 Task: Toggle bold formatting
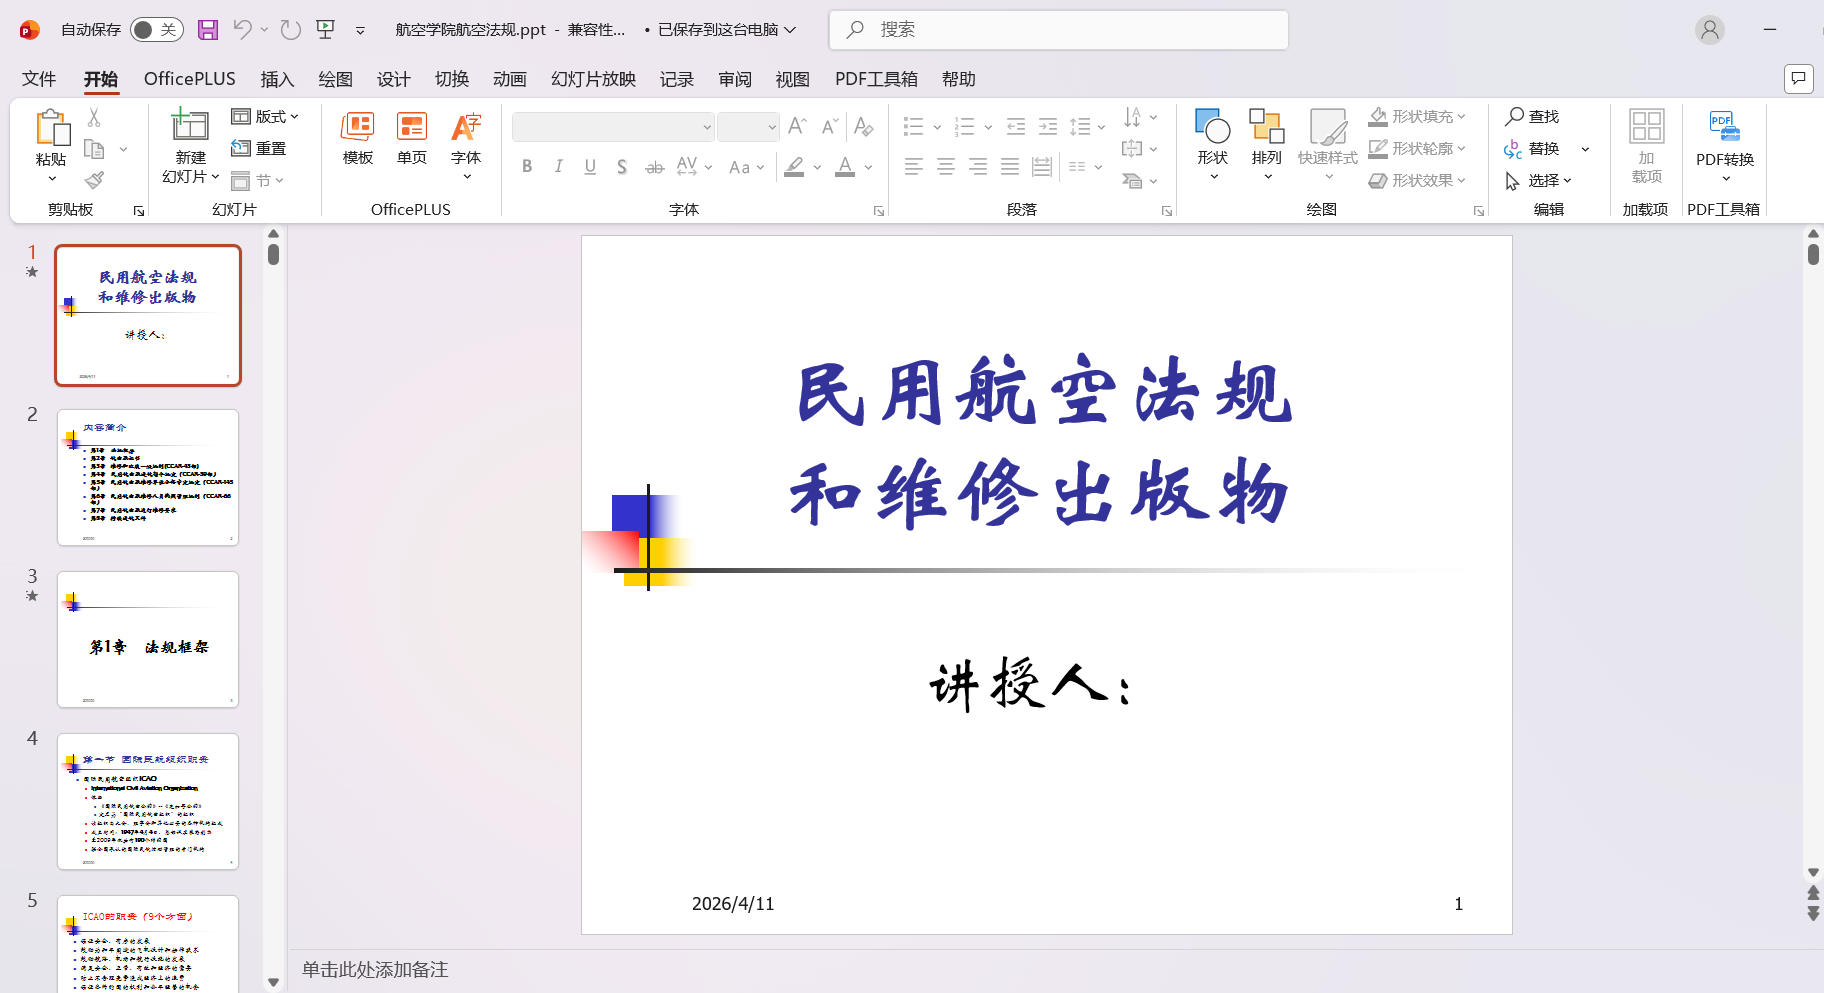pyautogui.click(x=527, y=167)
